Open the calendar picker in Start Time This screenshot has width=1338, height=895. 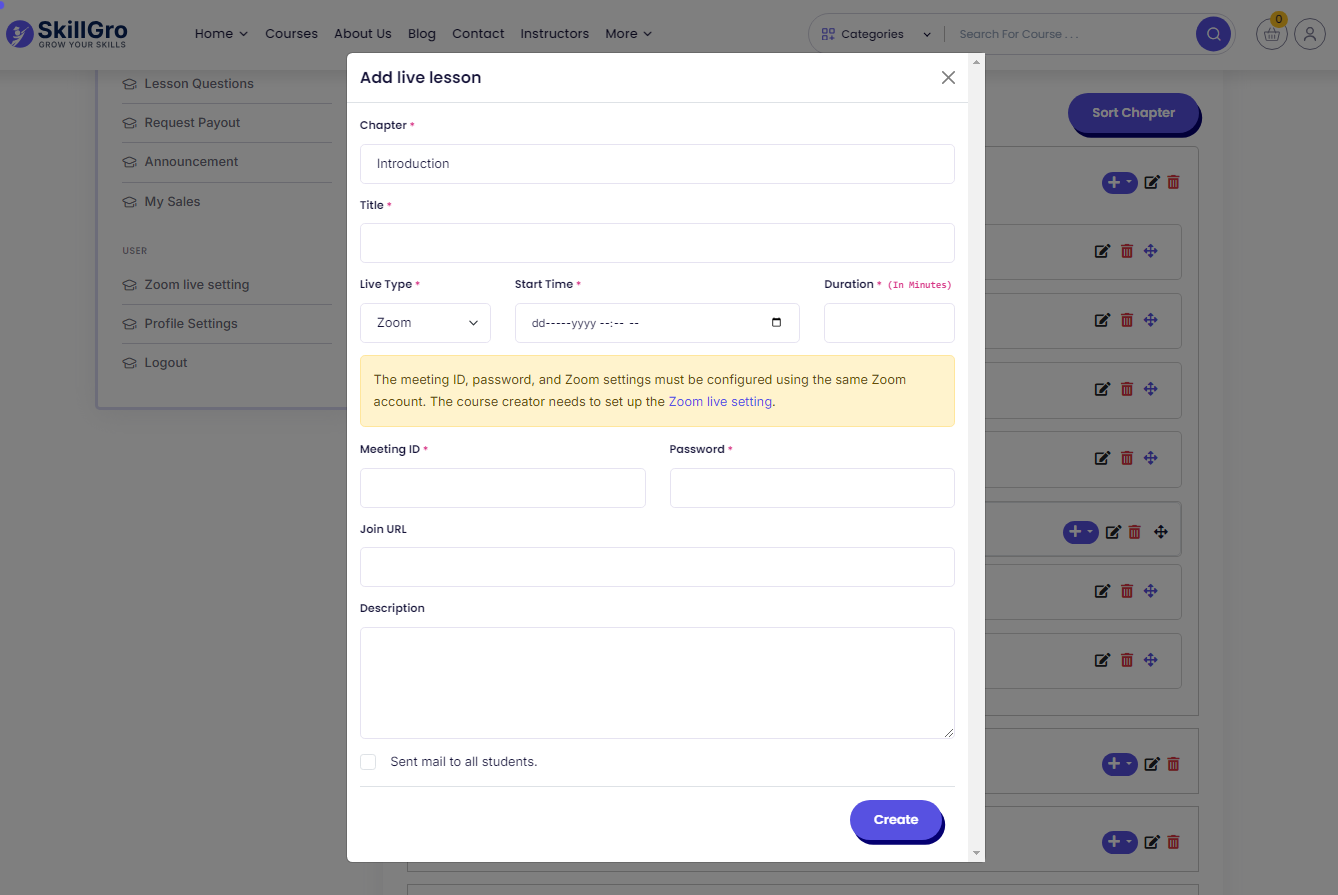click(x=777, y=323)
